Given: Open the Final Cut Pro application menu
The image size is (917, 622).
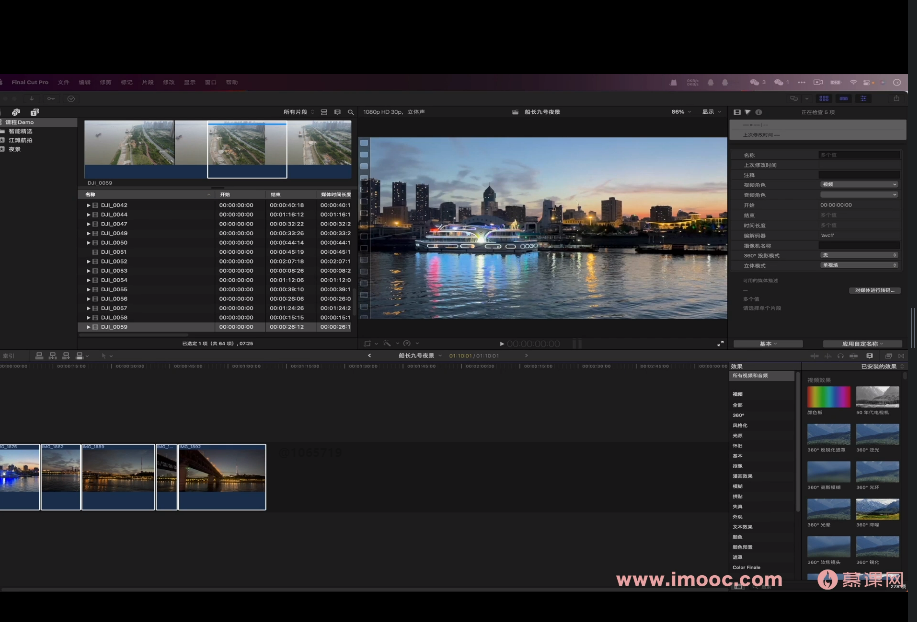Looking at the screenshot, I should pos(29,82).
